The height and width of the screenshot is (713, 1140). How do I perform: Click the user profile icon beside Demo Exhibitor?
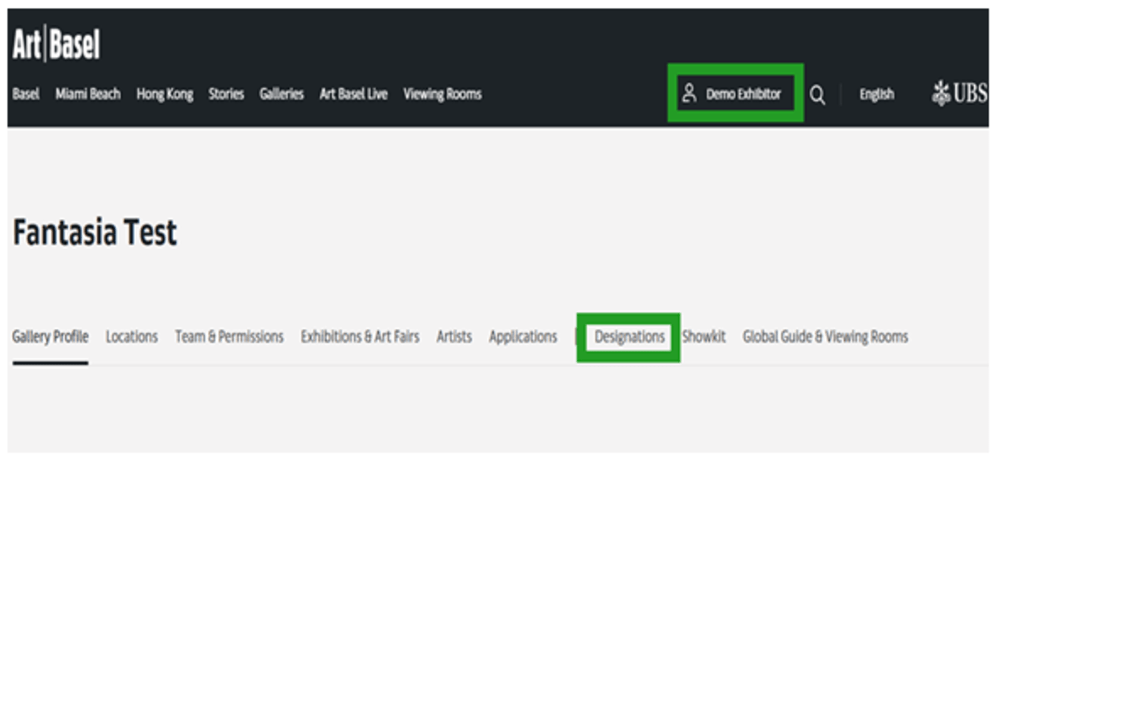(x=689, y=93)
